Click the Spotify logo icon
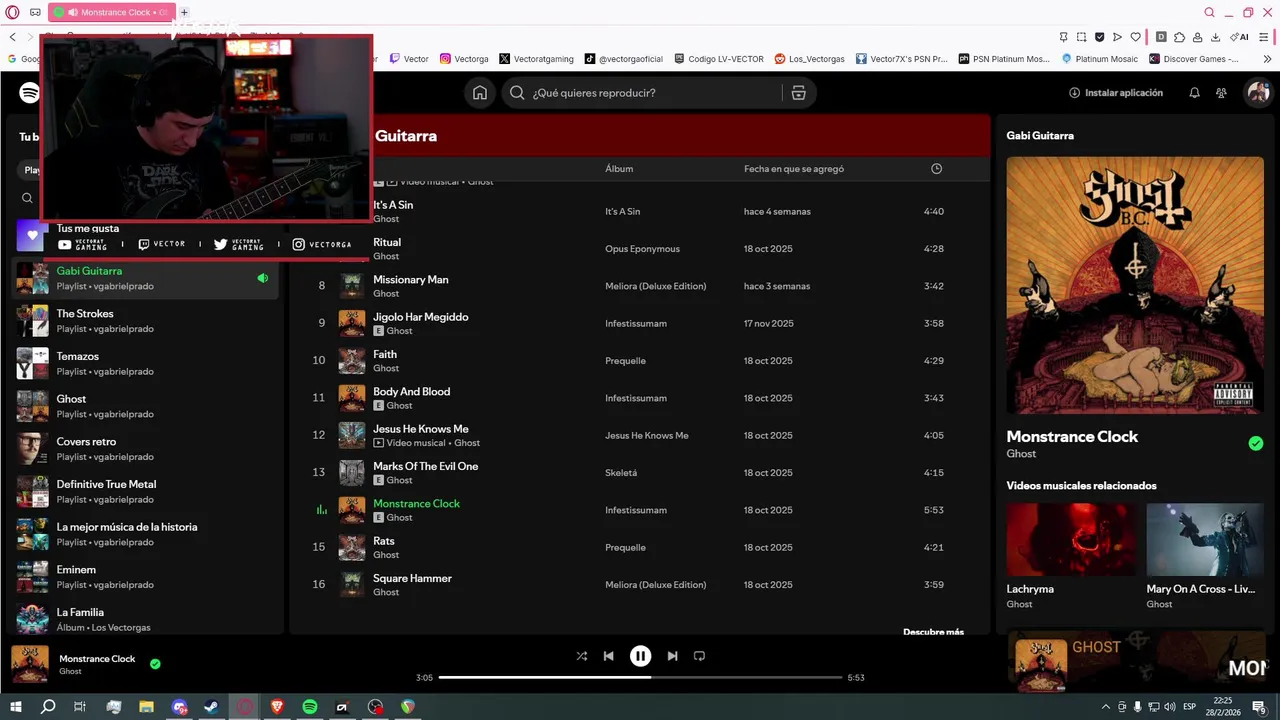 coord(29,93)
